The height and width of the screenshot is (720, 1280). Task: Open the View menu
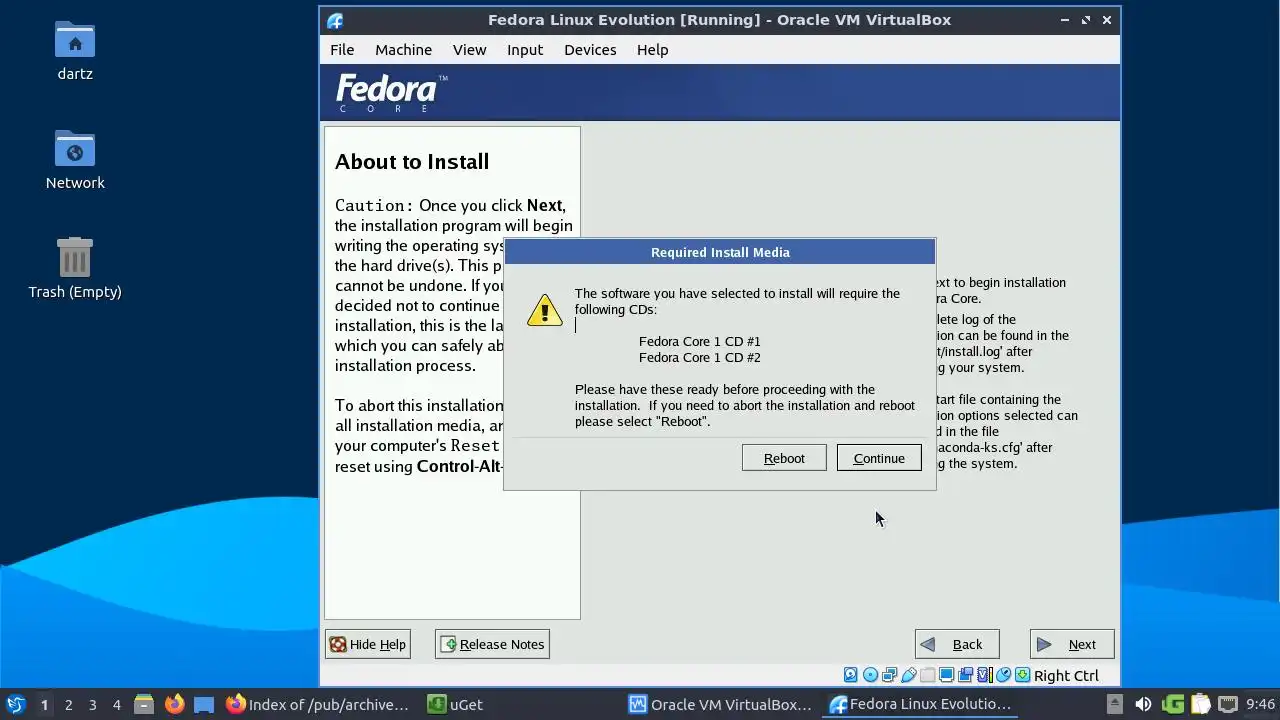click(x=469, y=50)
